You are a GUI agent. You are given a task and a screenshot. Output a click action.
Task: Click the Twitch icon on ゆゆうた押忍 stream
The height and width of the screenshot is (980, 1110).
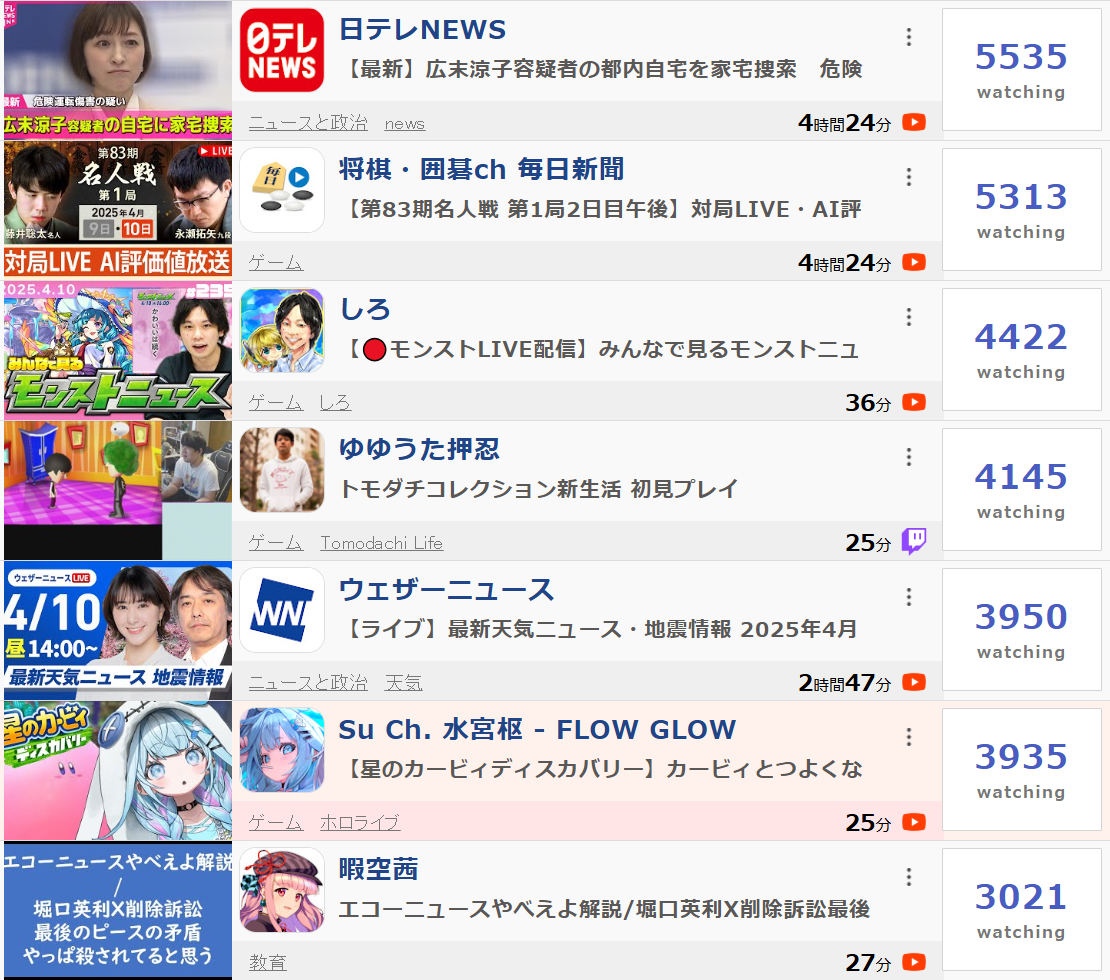click(914, 541)
